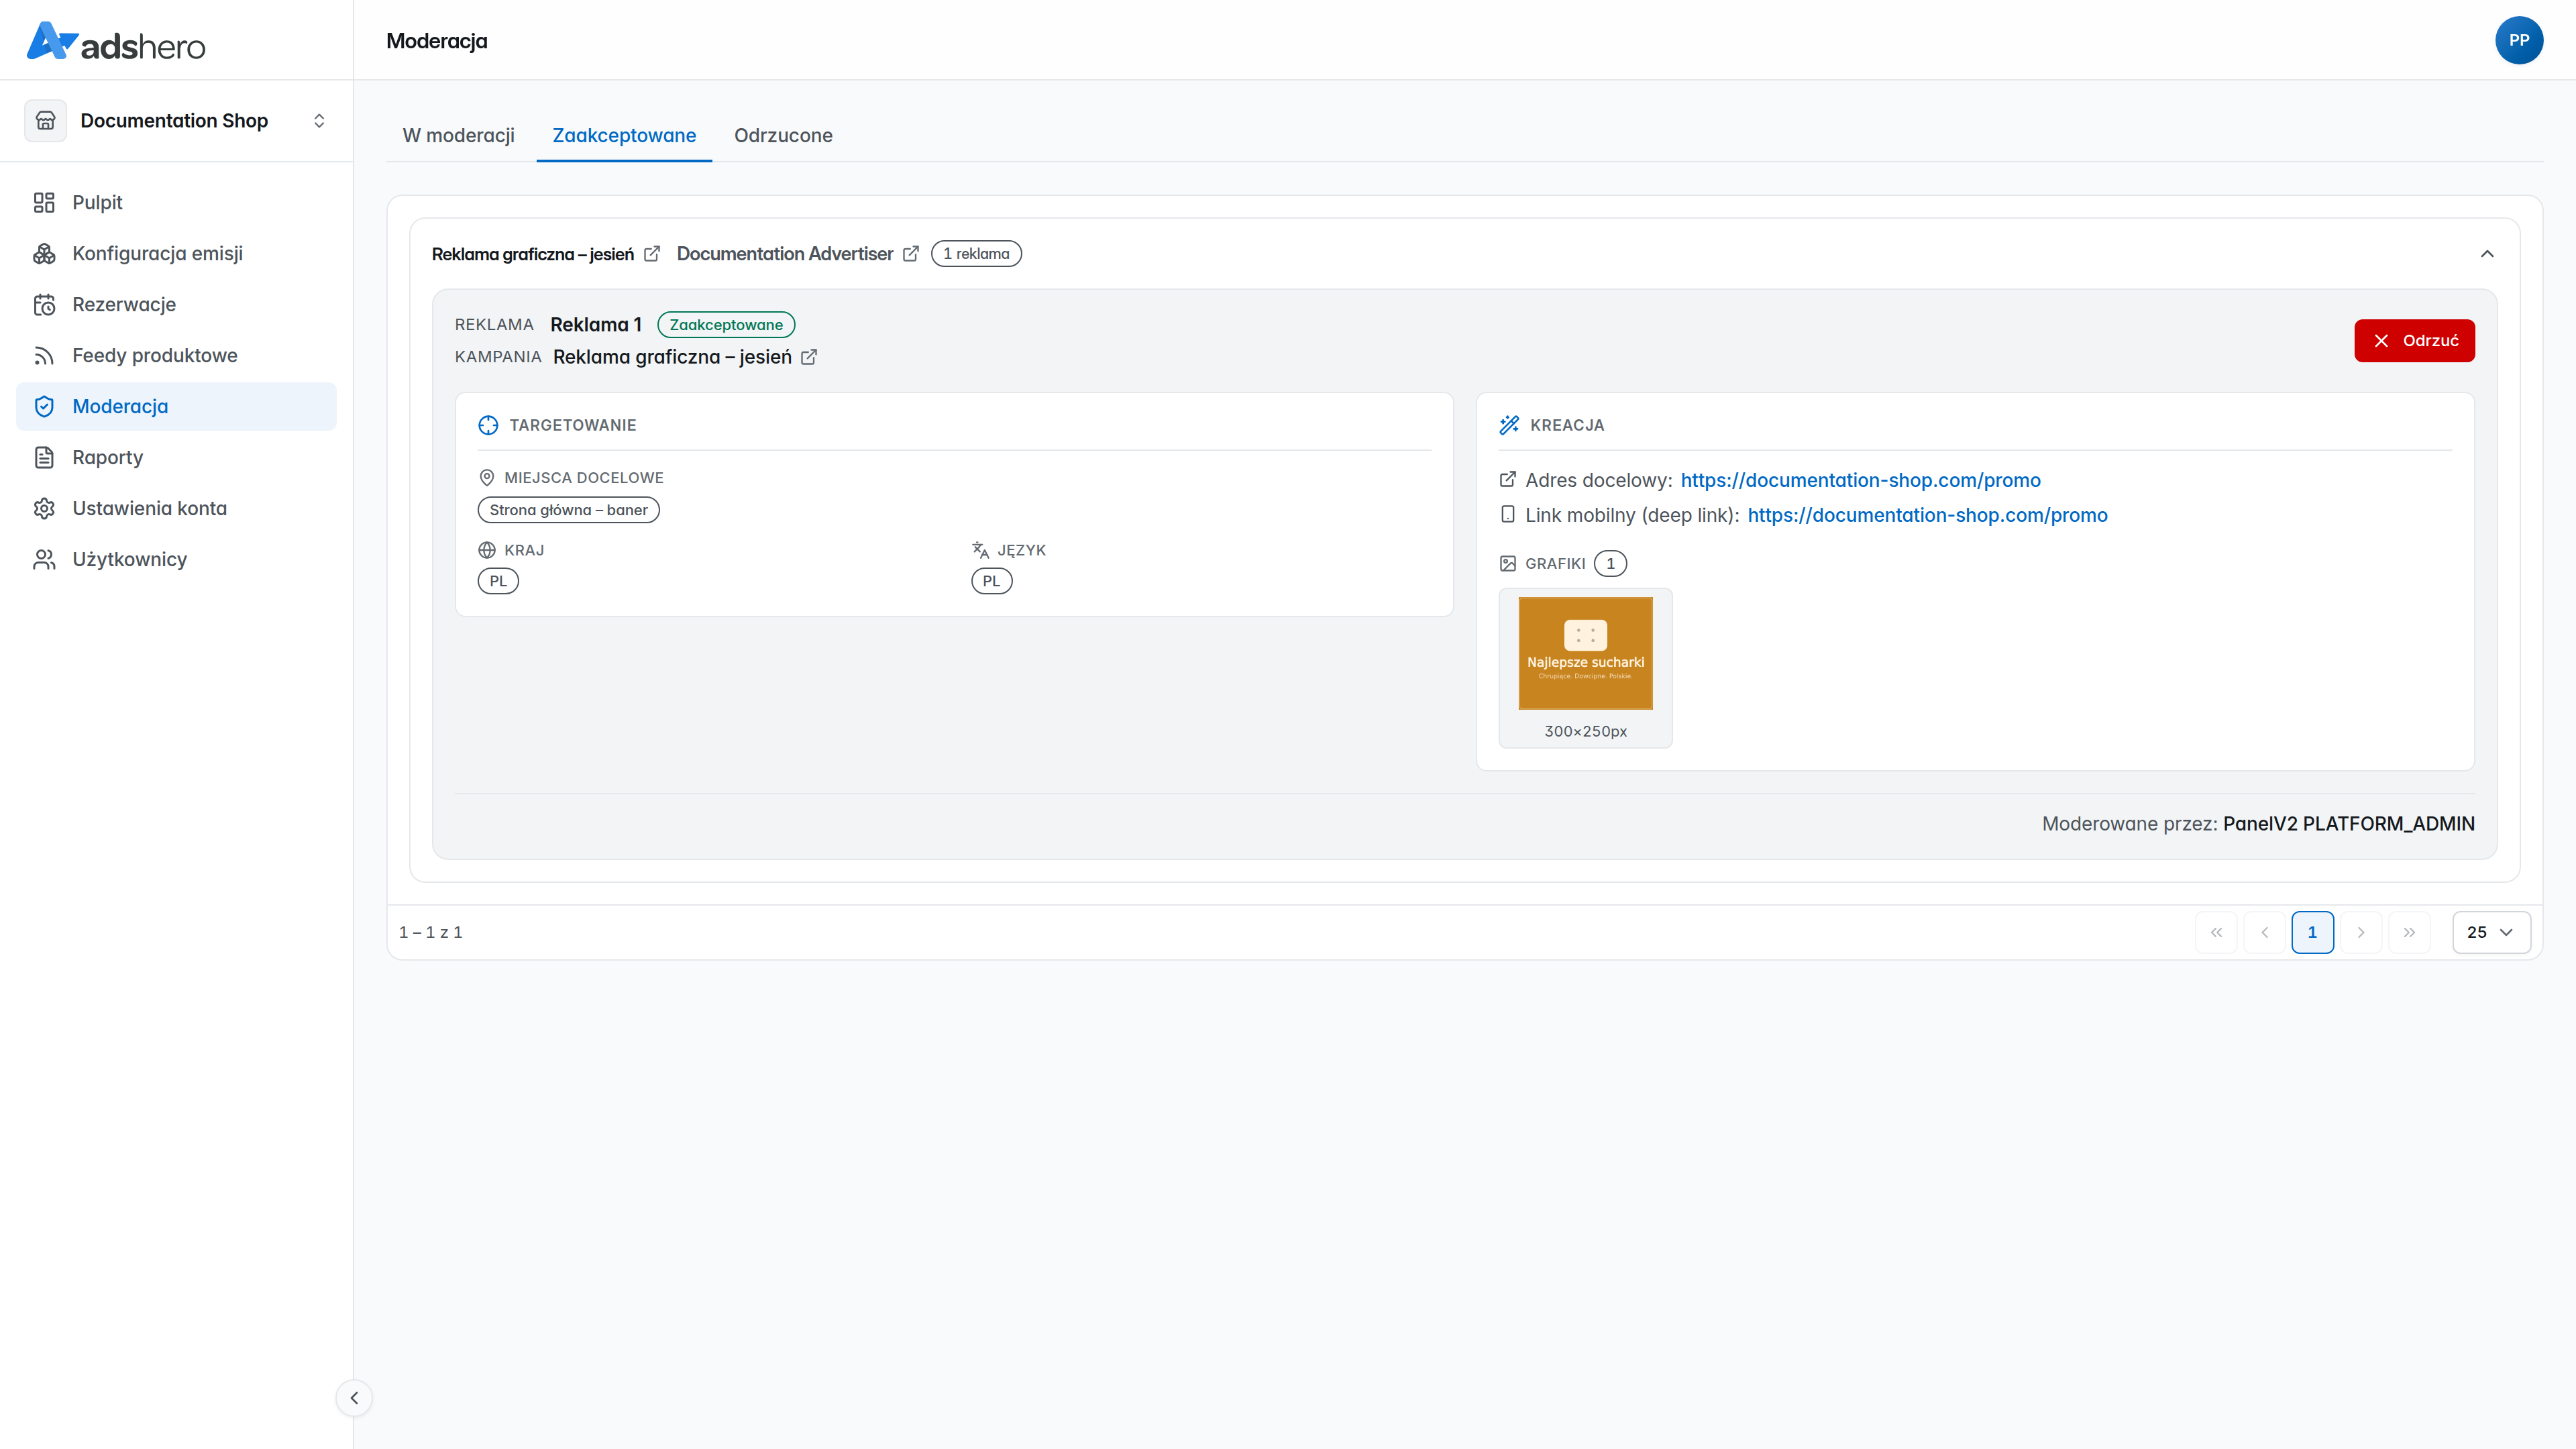Open the 25 per page dropdown
The width and height of the screenshot is (2576, 1449).
[x=2491, y=932]
